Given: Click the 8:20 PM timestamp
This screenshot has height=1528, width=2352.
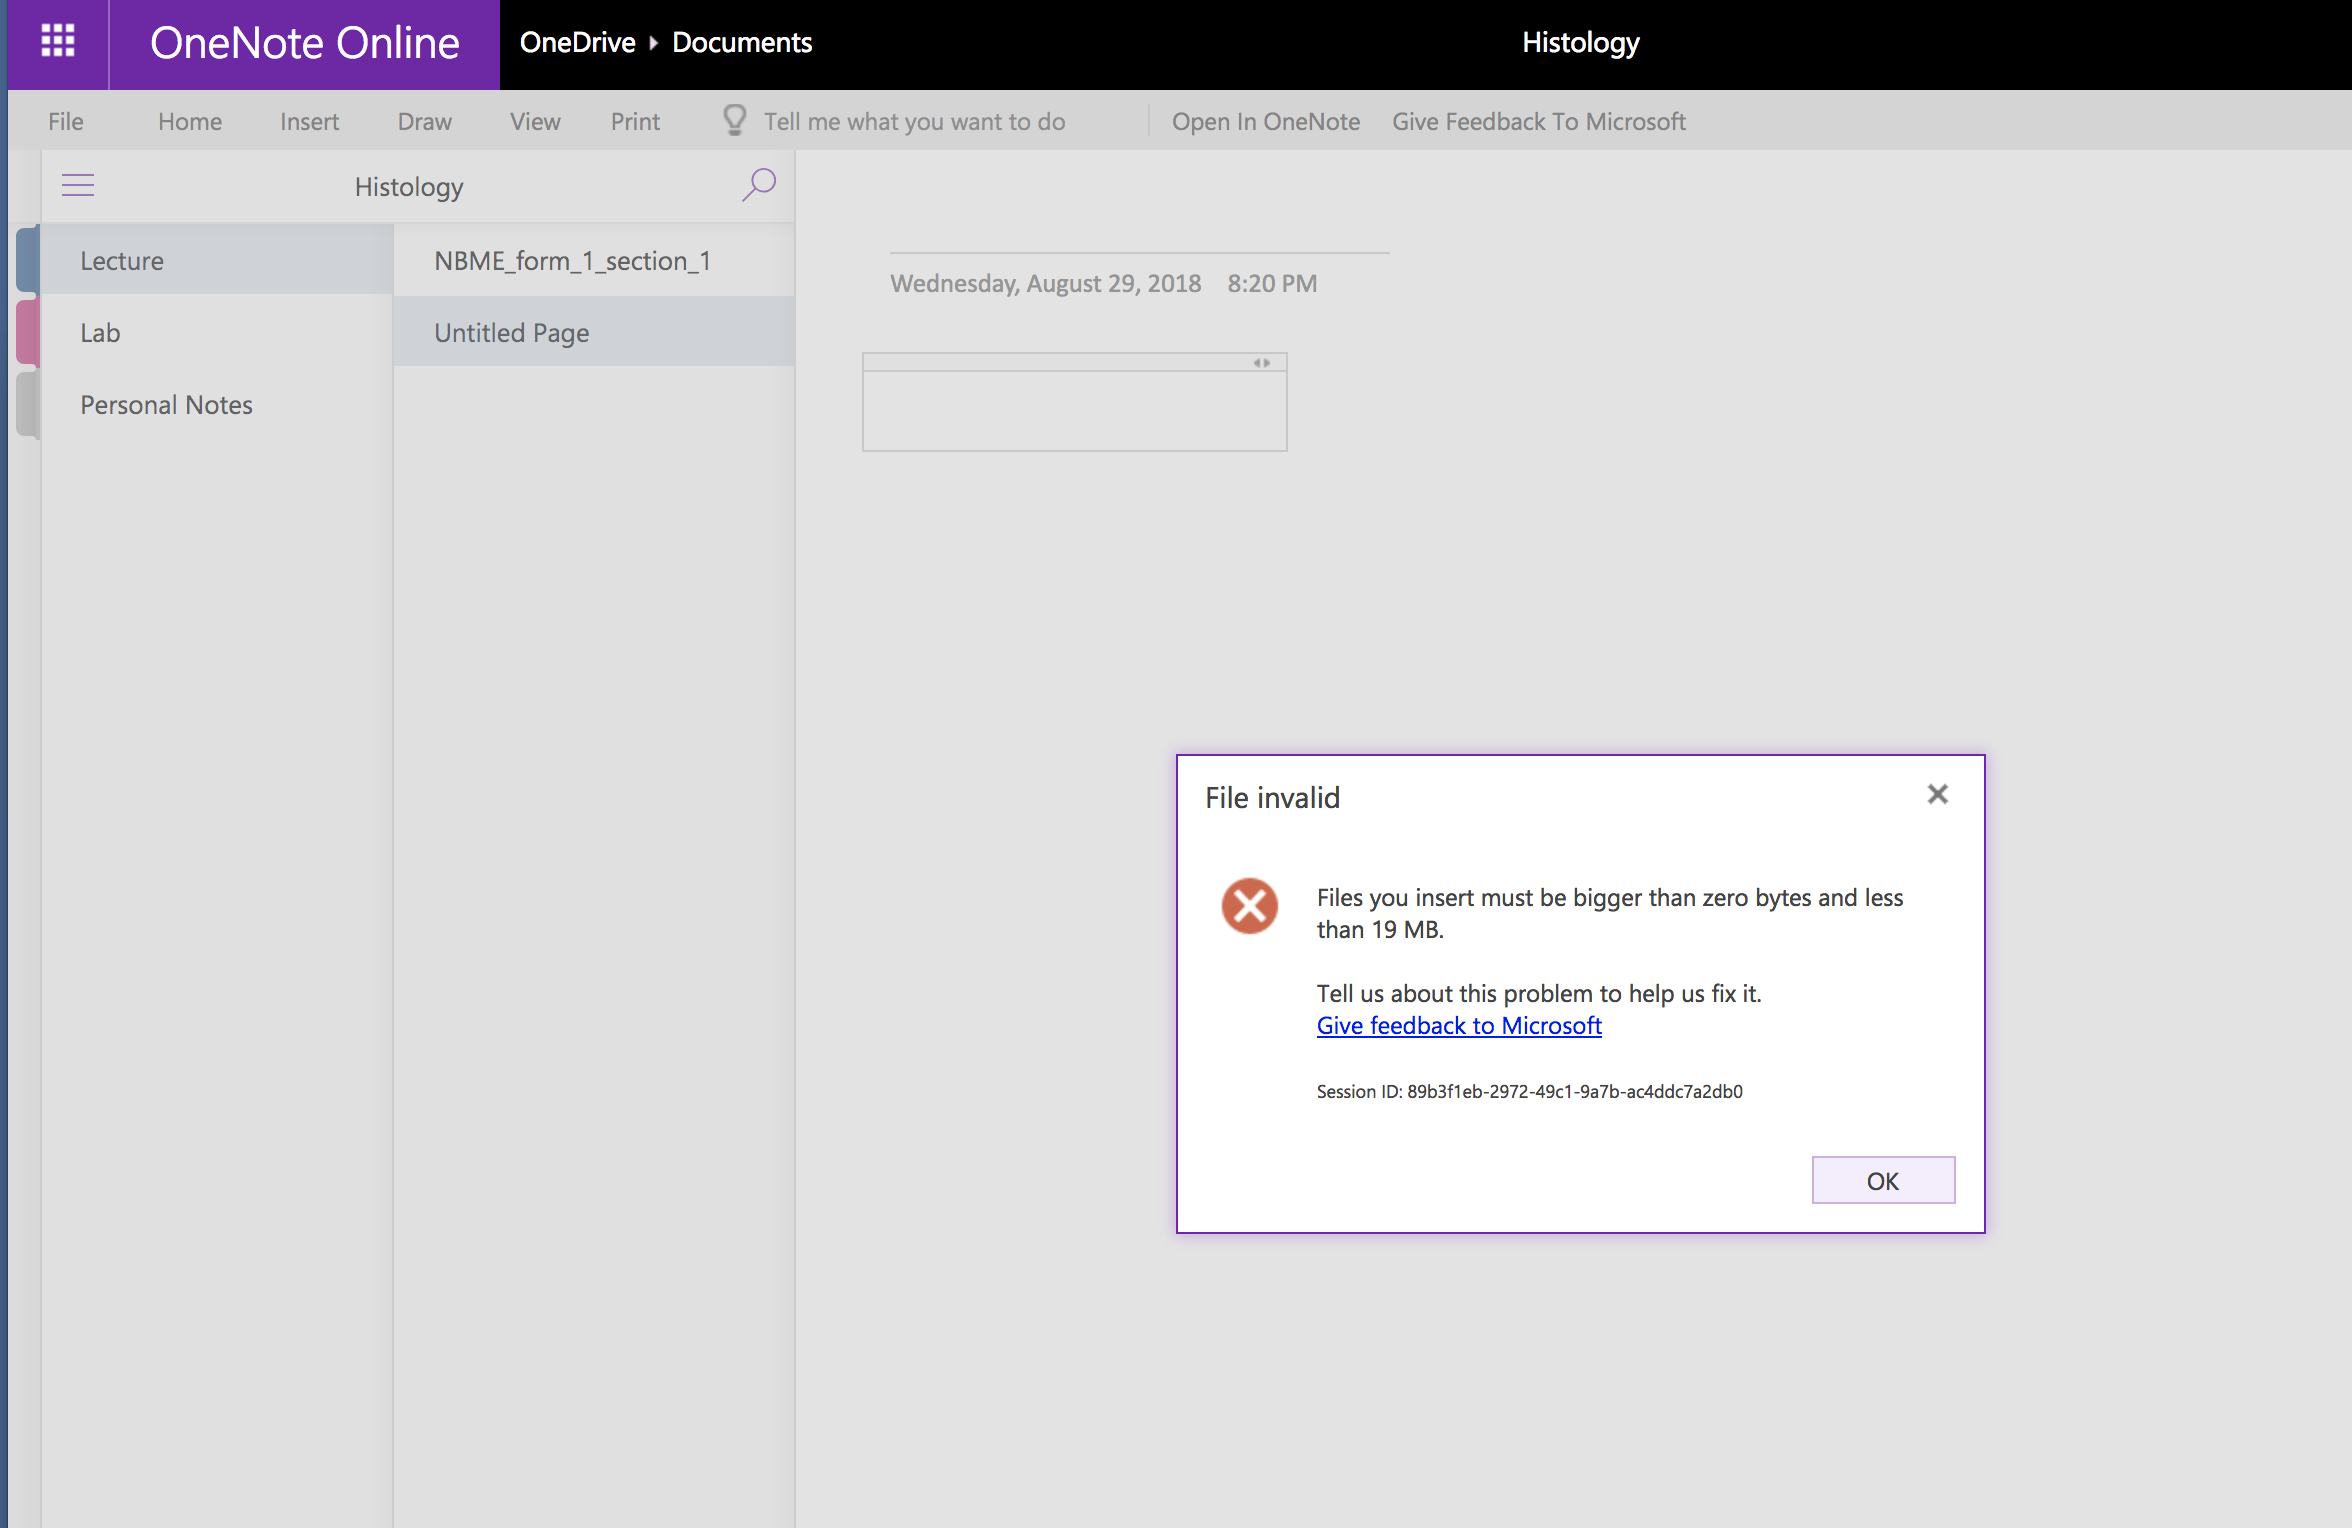Looking at the screenshot, I should 1272,283.
